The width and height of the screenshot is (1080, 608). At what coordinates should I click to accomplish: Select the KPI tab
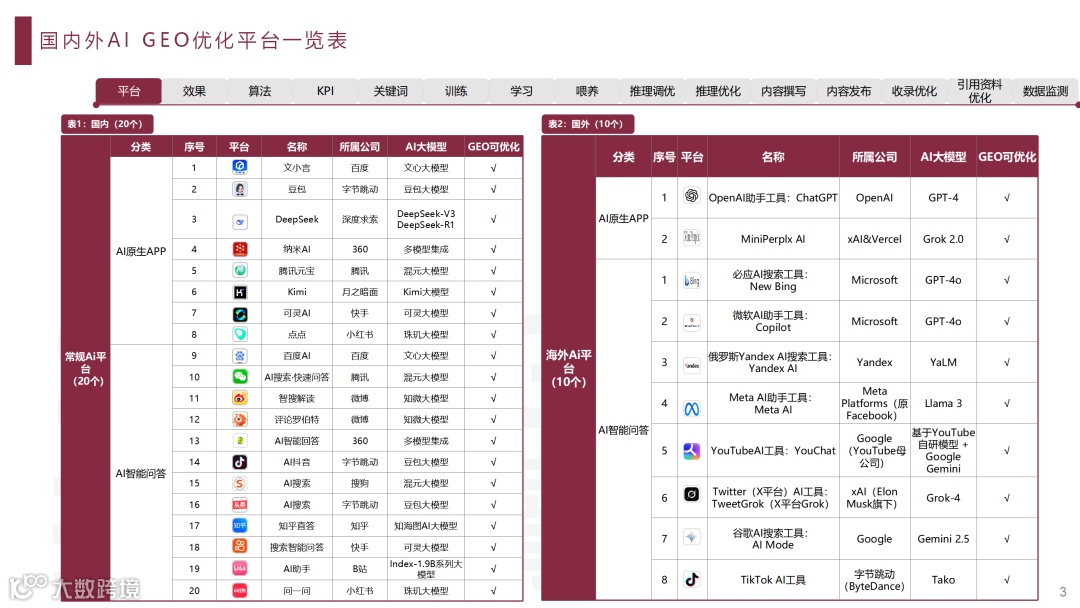coord(325,91)
